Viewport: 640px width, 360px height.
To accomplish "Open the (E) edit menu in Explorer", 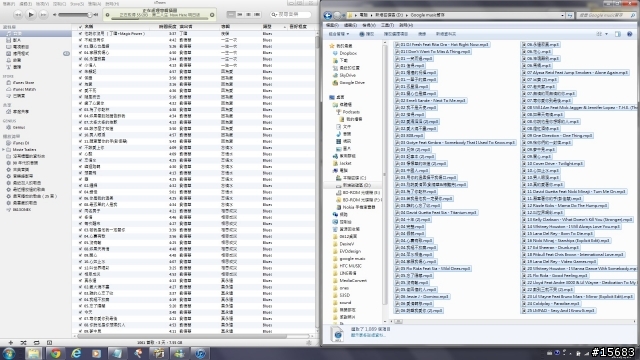I will coord(350,25).
